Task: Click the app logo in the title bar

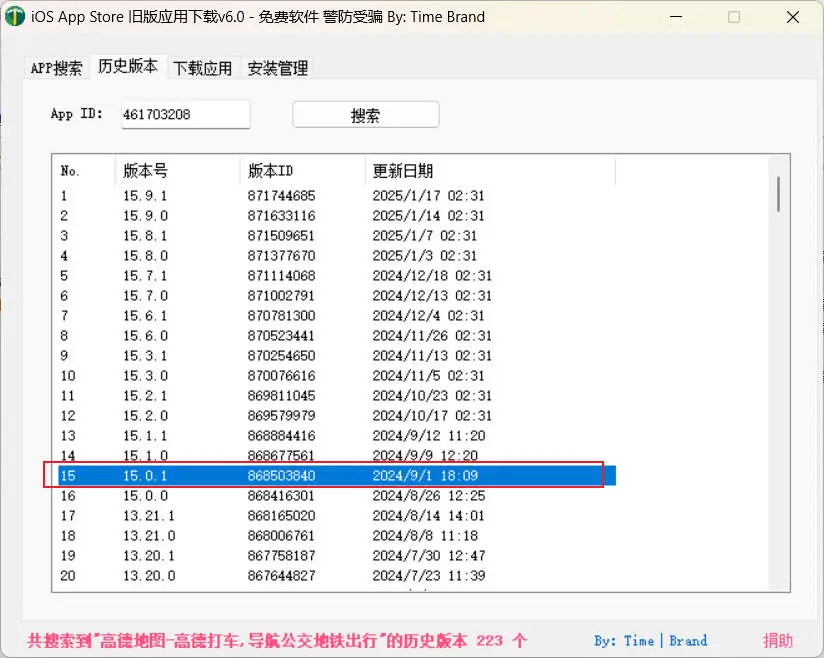Action: tap(14, 17)
